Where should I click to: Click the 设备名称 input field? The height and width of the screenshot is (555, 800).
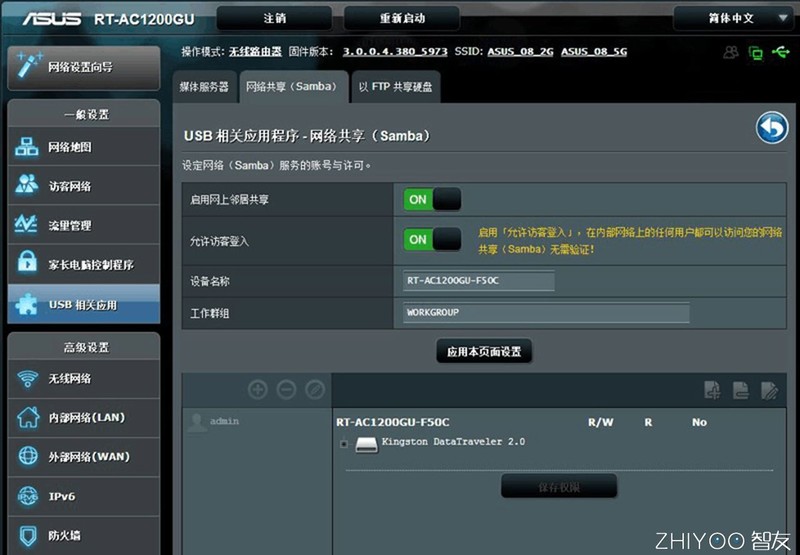click(x=479, y=281)
